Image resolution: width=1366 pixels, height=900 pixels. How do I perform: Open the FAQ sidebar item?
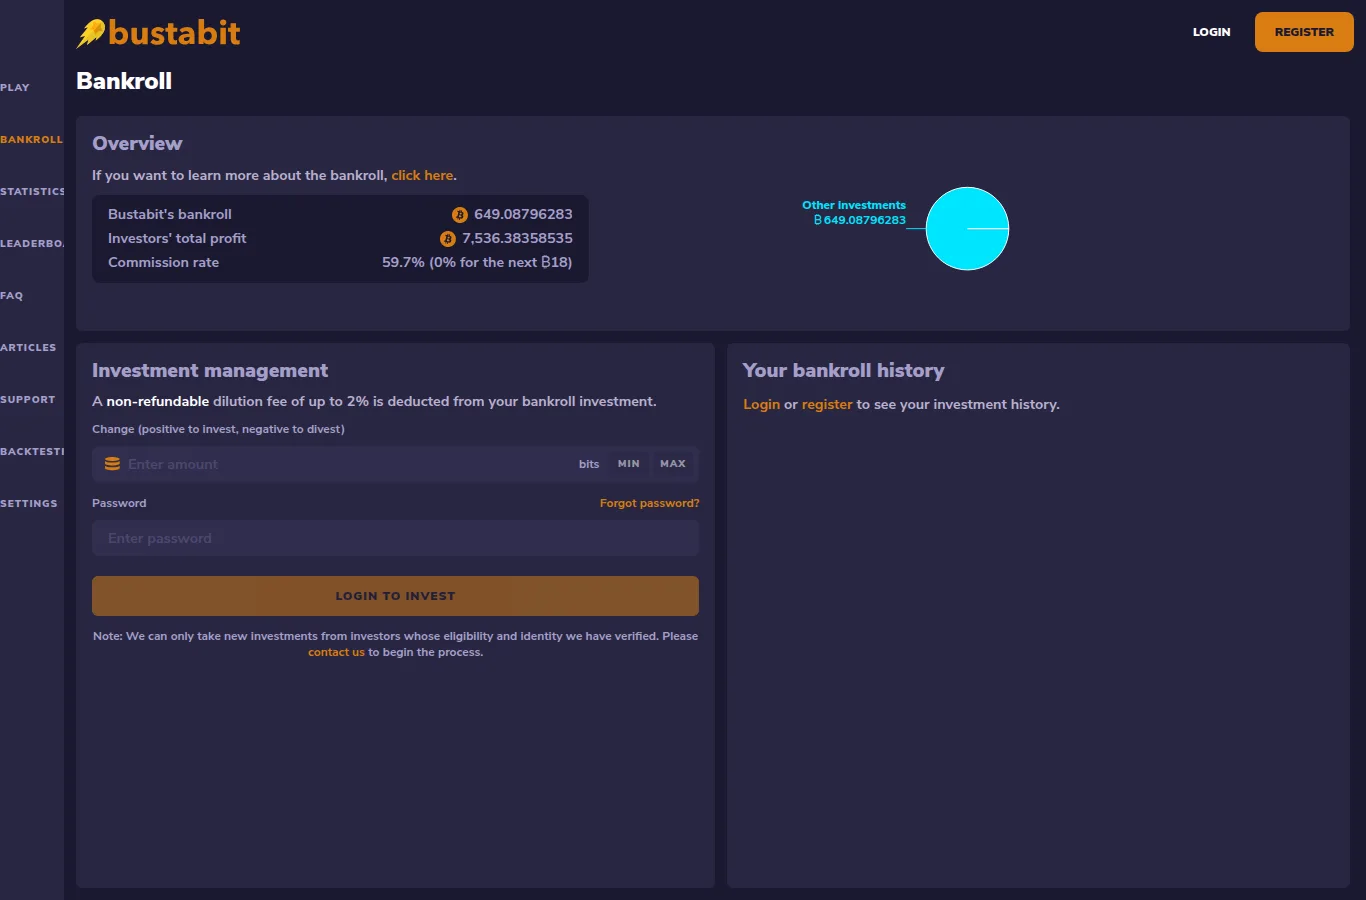[x=12, y=296]
